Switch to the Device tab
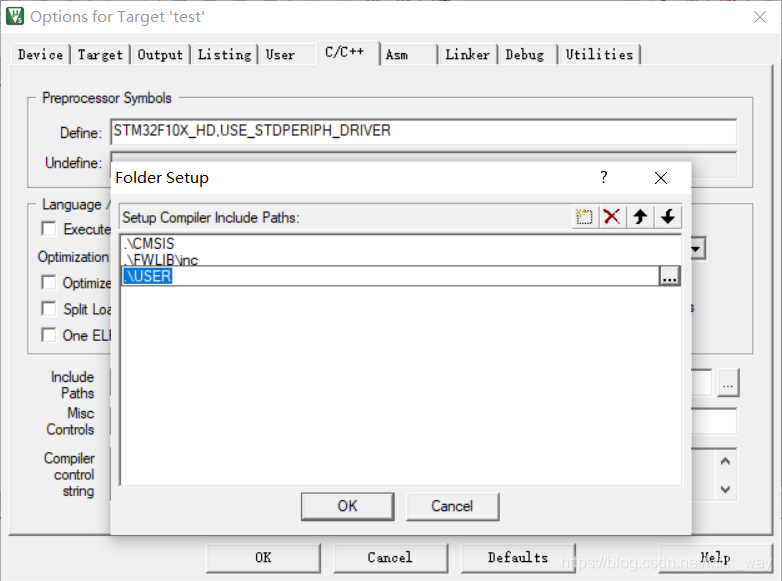This screenshot has width=782, height=581. point(40,54)
